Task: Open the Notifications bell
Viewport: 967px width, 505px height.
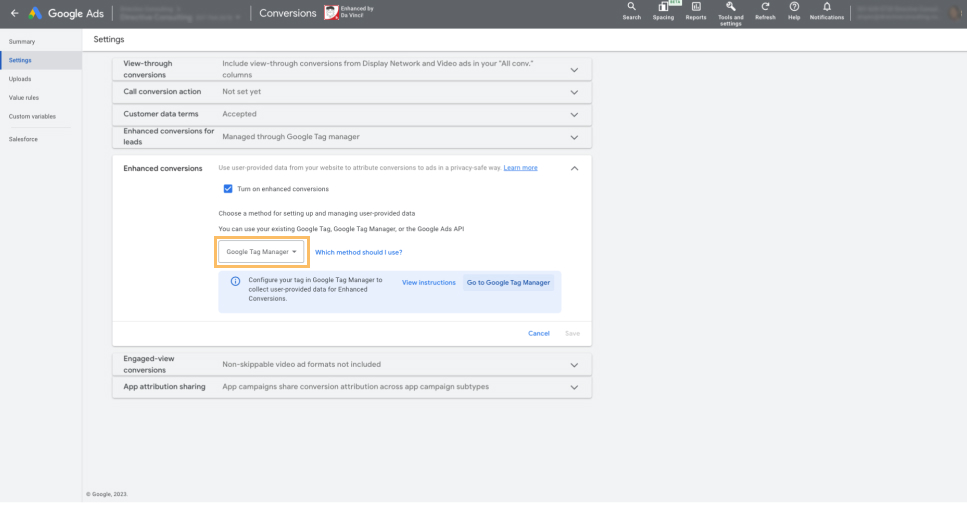Action: click(826, 11)
